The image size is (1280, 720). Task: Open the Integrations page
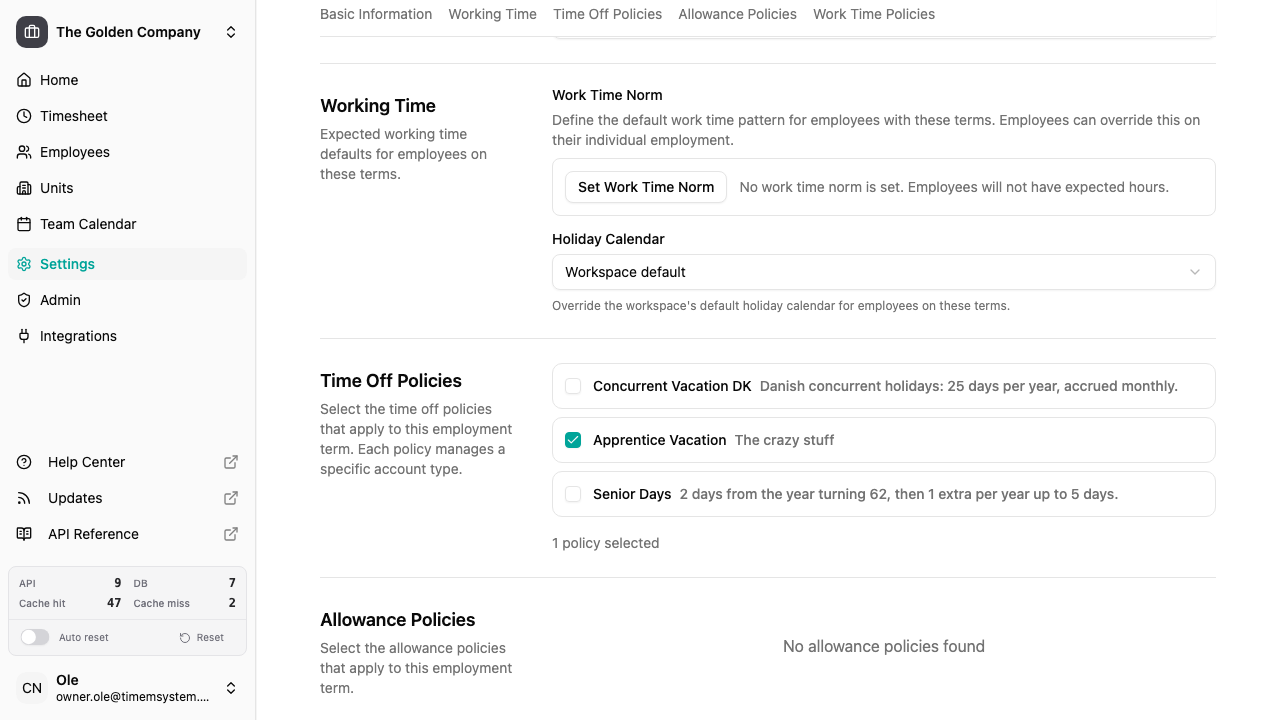[79, 335]
